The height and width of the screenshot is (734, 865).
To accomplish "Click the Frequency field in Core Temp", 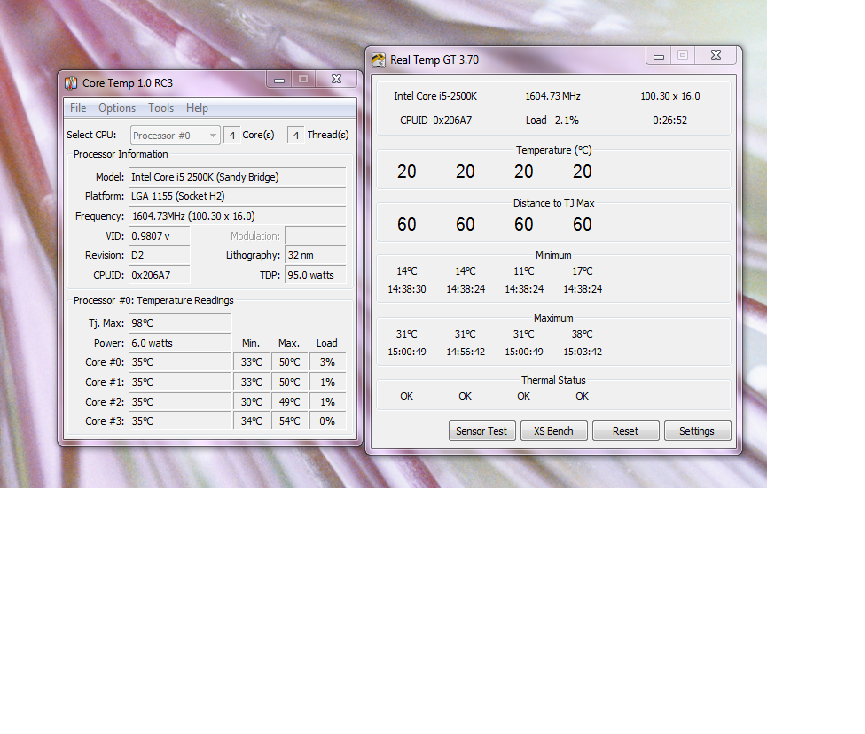I will click(x=237, y=216).
